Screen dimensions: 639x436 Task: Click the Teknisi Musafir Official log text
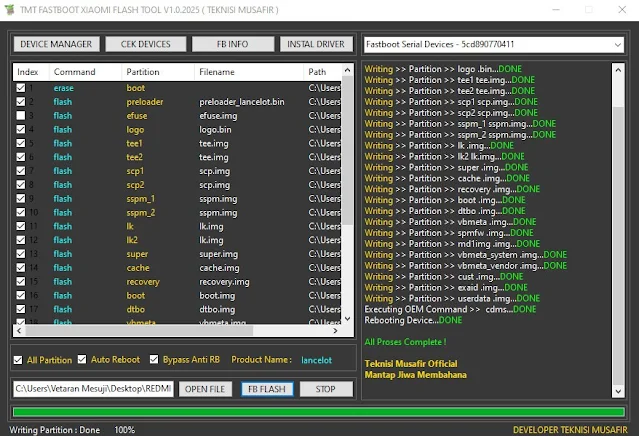point(411,363)
